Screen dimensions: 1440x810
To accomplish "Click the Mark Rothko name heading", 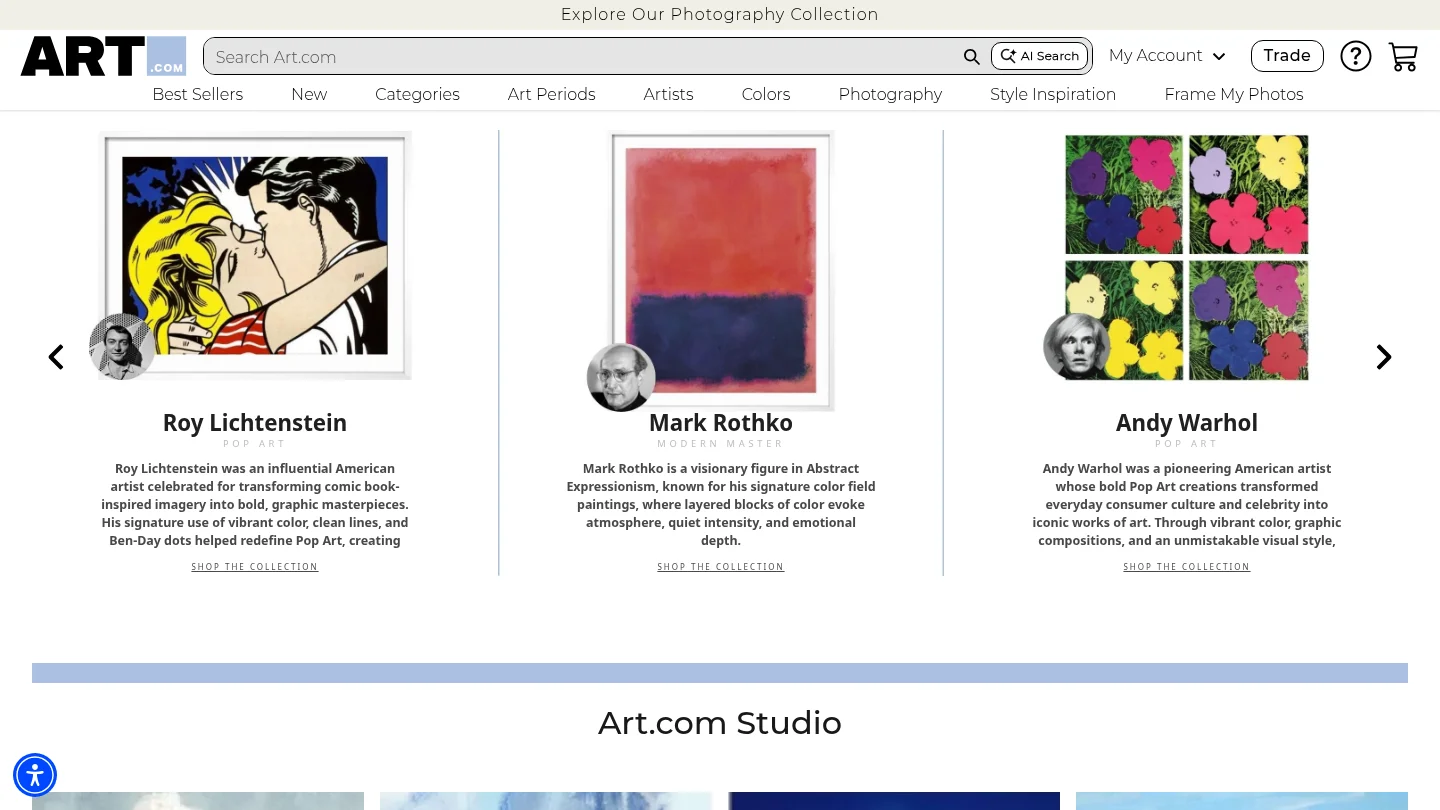I will pyautogui.click(x=721, y=423).
